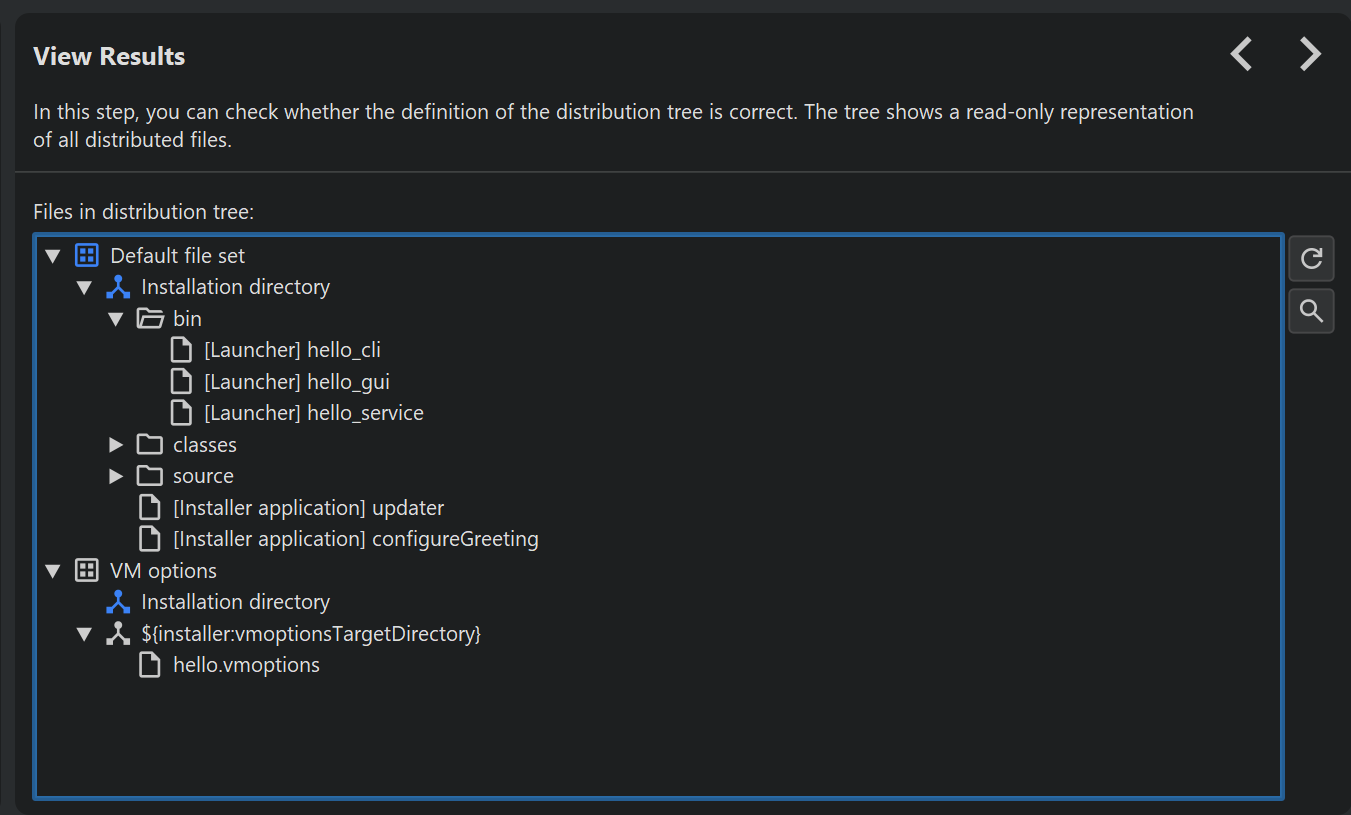Collapse the Default file set node

click(53, 257)
